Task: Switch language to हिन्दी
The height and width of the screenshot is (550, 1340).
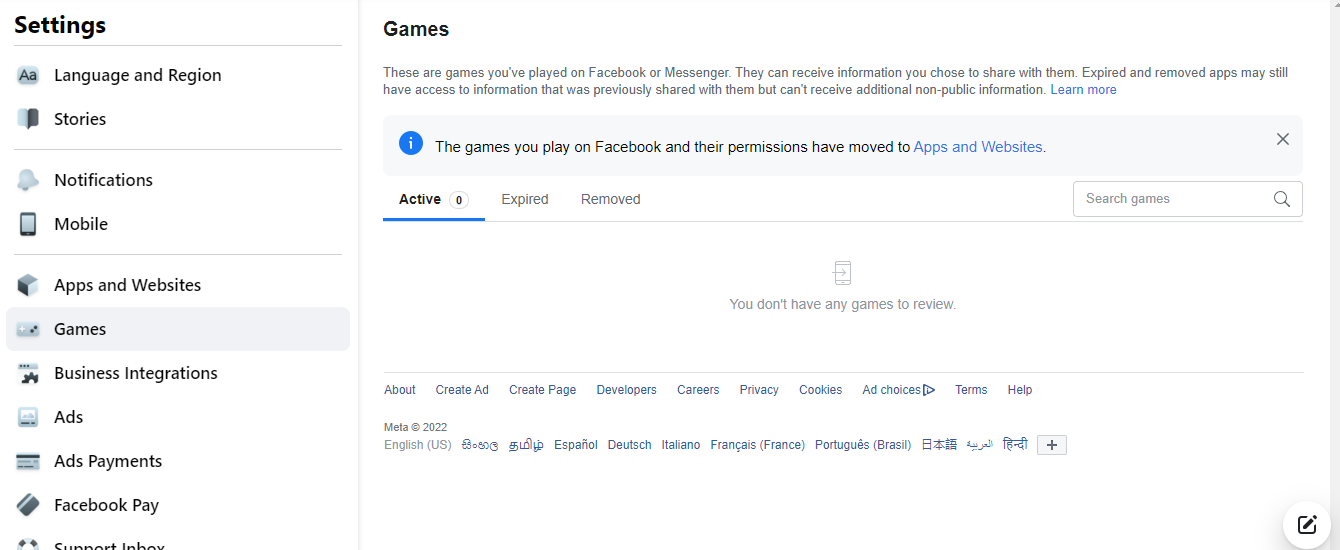Action: (1015, 444)
